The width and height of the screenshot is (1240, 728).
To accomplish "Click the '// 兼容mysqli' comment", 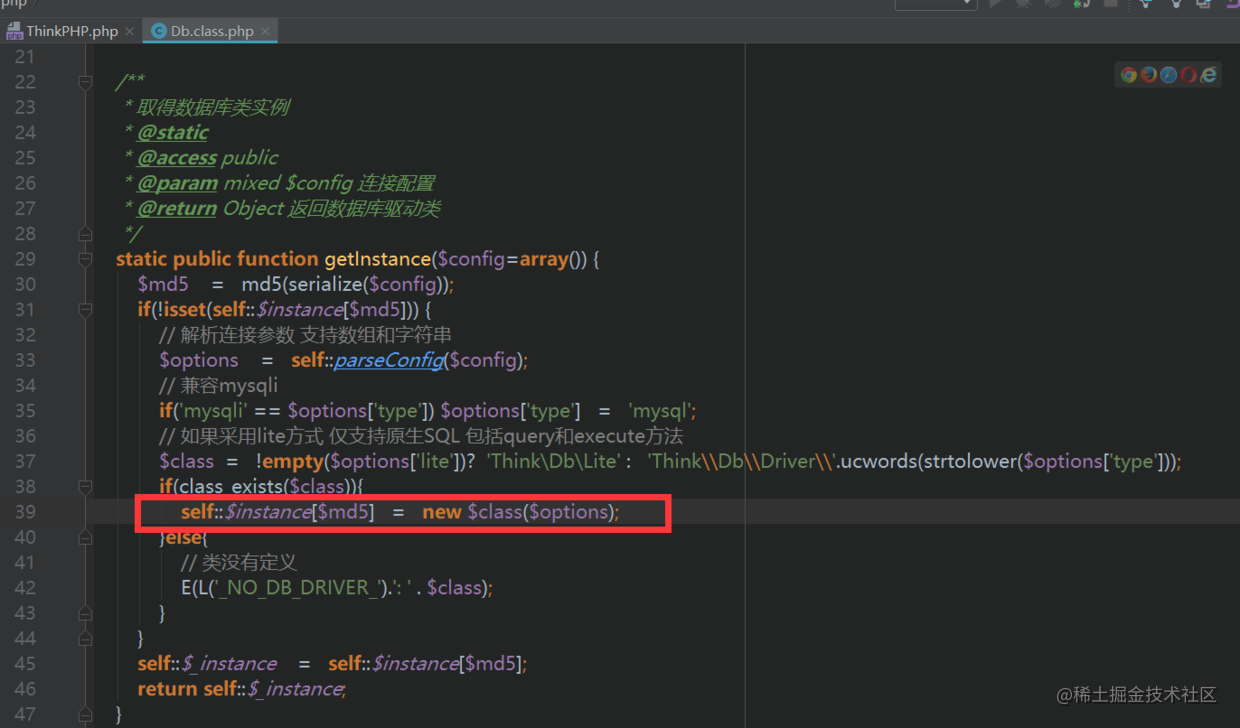I will (x=218, y=385).
